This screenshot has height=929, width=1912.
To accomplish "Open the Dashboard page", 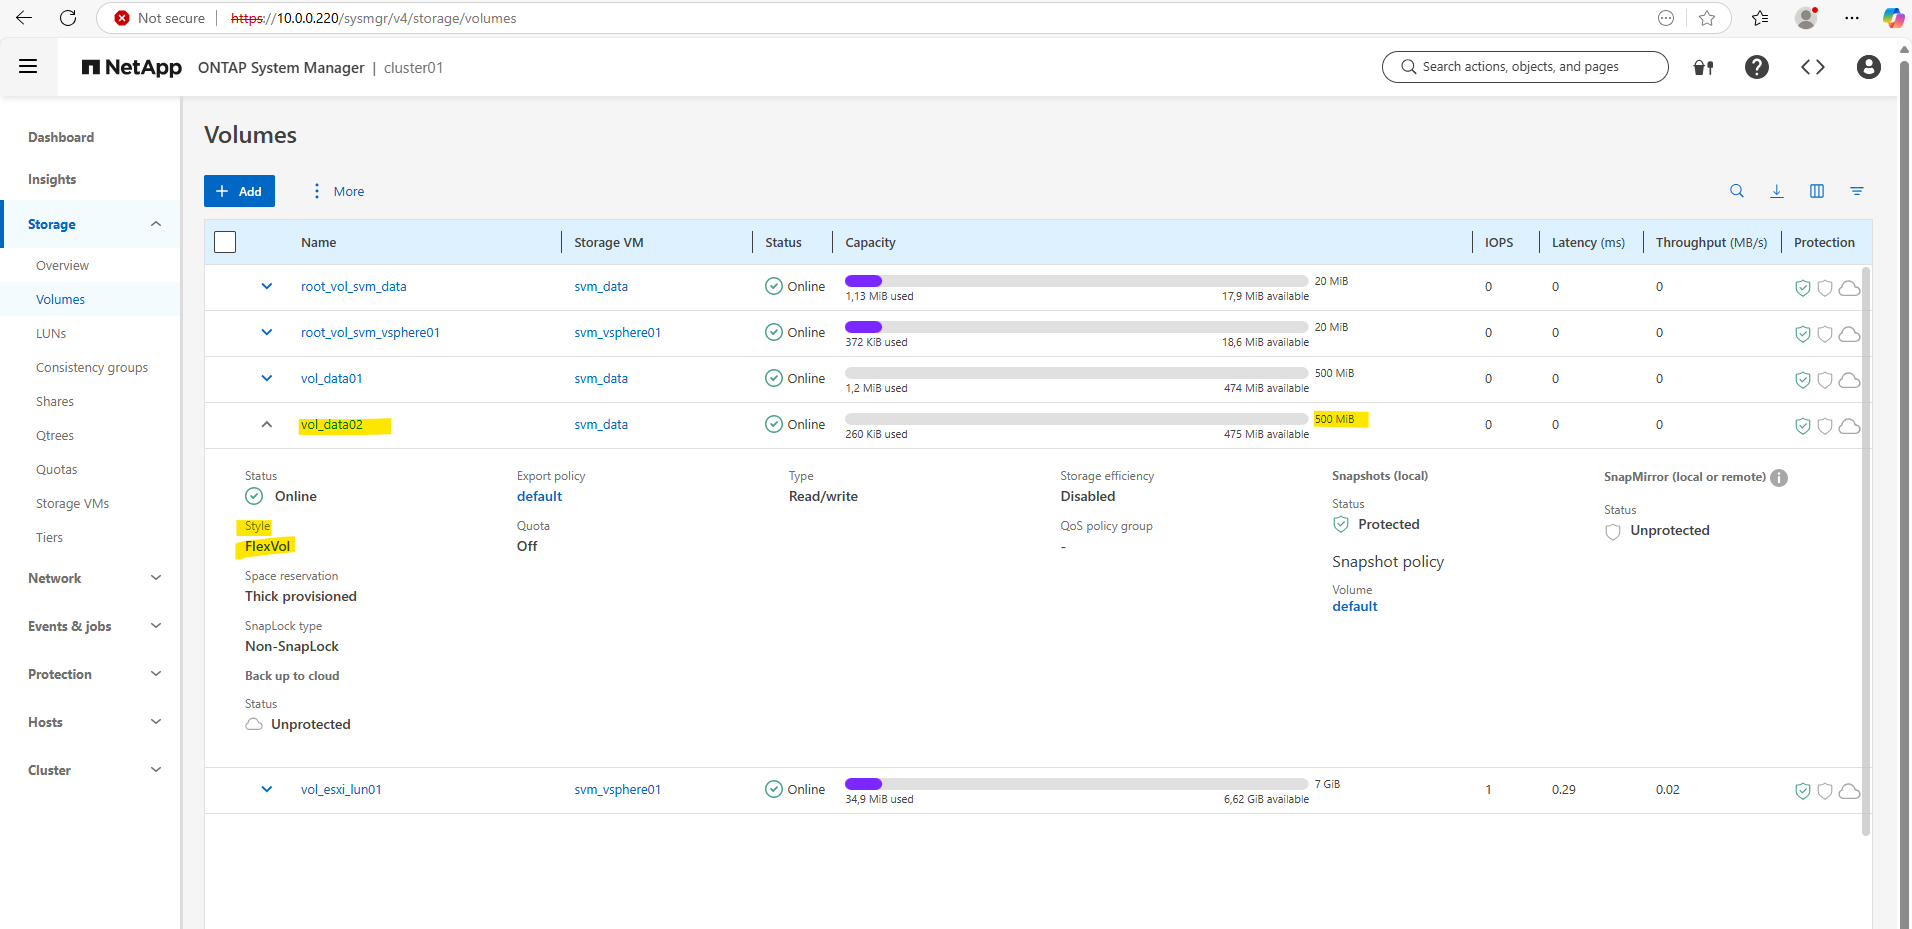I will coord(61,137).
